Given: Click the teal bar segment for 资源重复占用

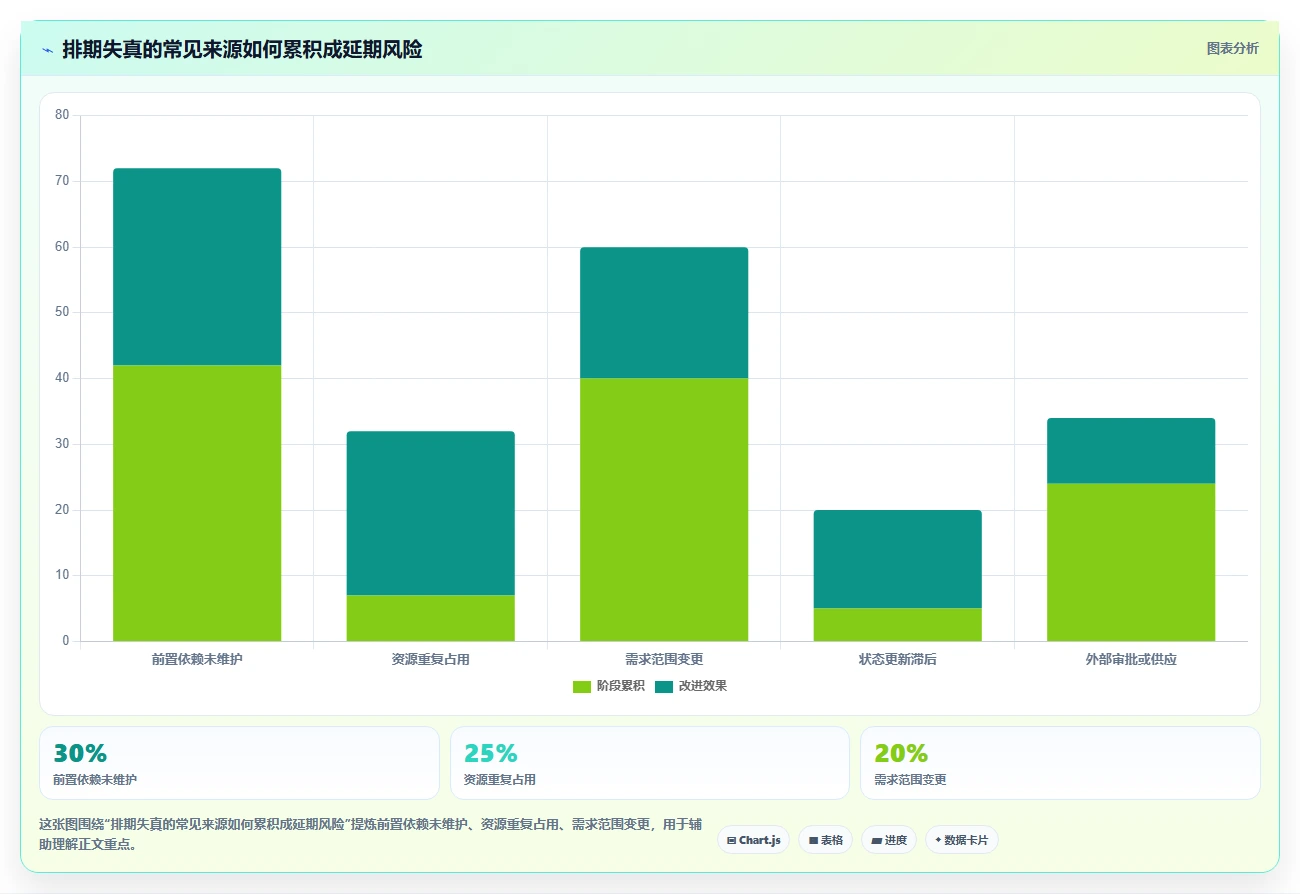Looking at the screenshot, I should point(430,513).
